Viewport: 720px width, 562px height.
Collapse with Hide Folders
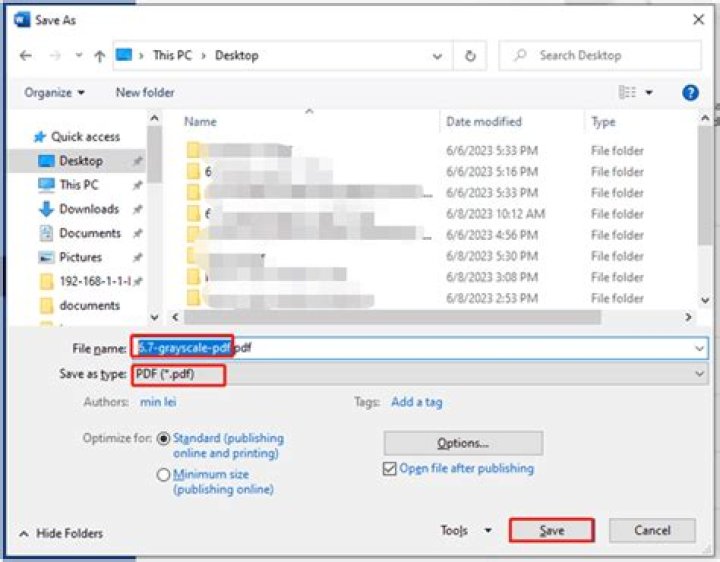pos(61,534)
